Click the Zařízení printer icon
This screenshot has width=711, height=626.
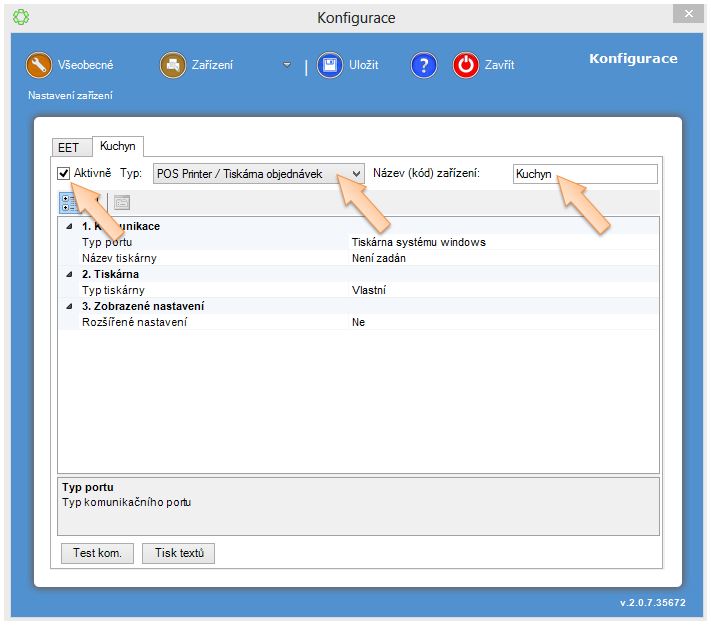coord(173,65)
